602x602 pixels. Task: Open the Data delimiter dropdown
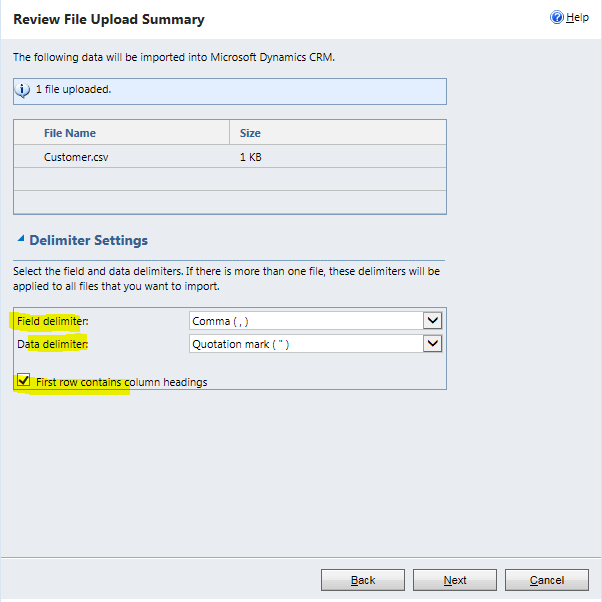pyautogui.click(x=306, y=343)
